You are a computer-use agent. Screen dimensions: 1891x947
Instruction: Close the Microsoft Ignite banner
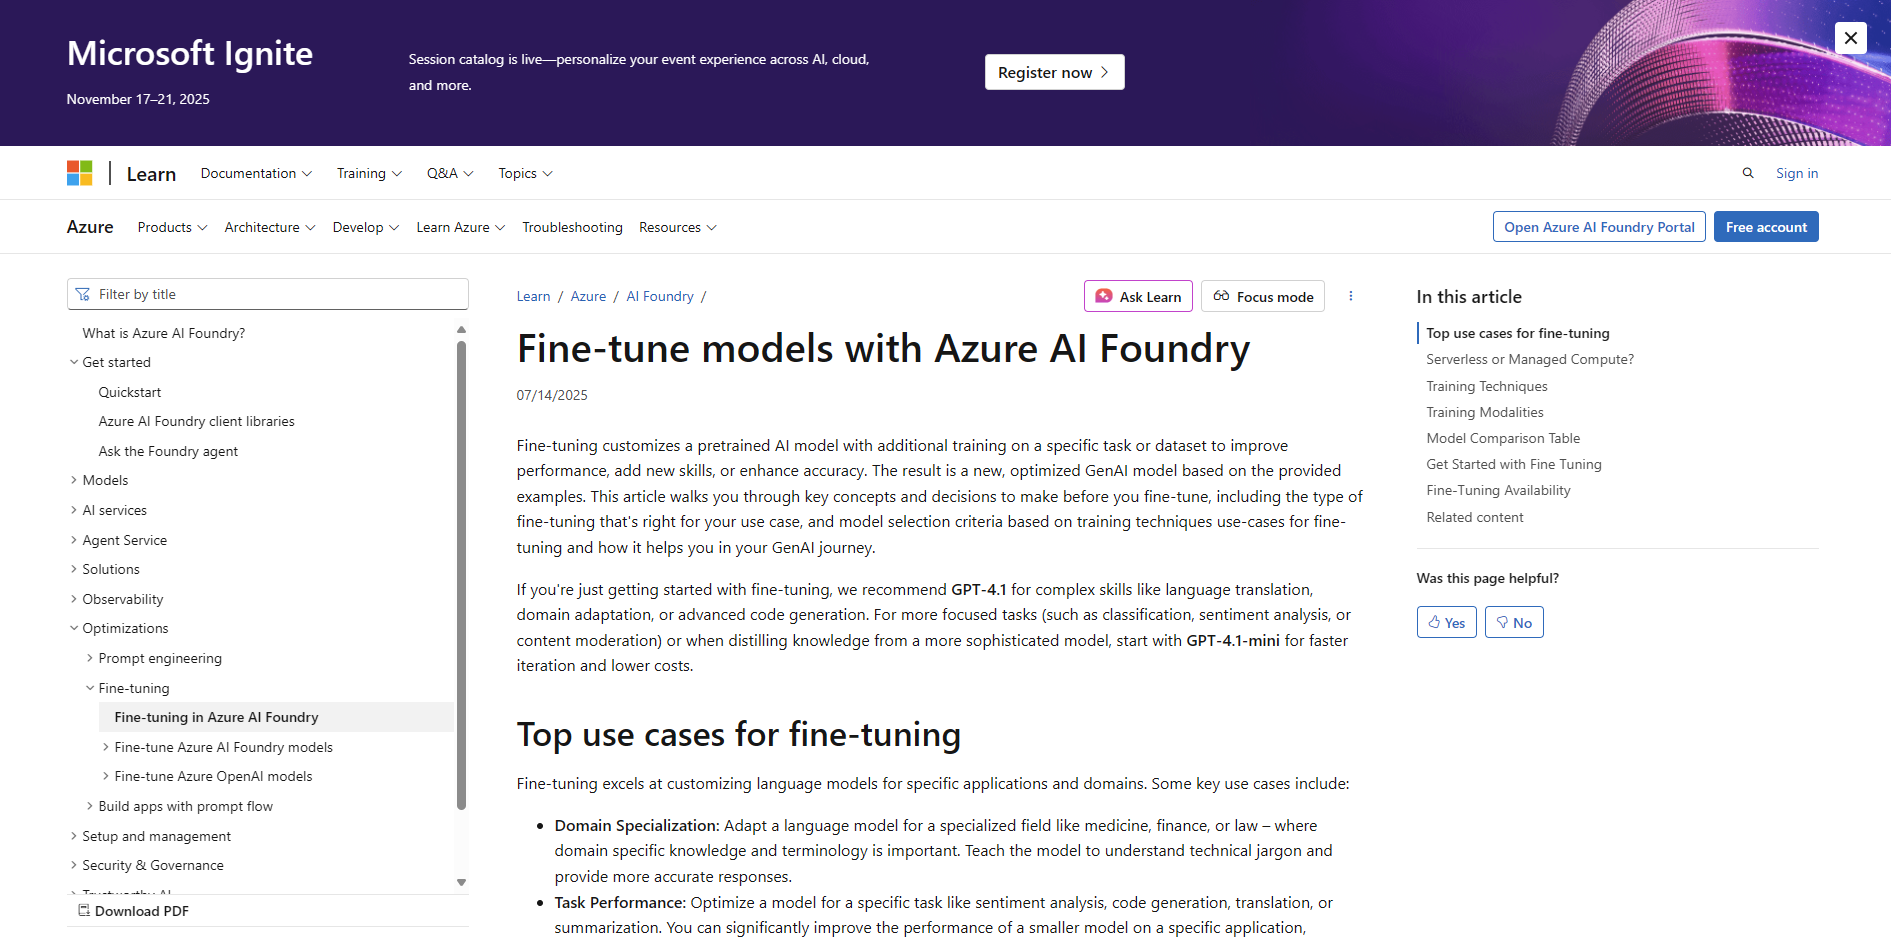click(1850, 38)
